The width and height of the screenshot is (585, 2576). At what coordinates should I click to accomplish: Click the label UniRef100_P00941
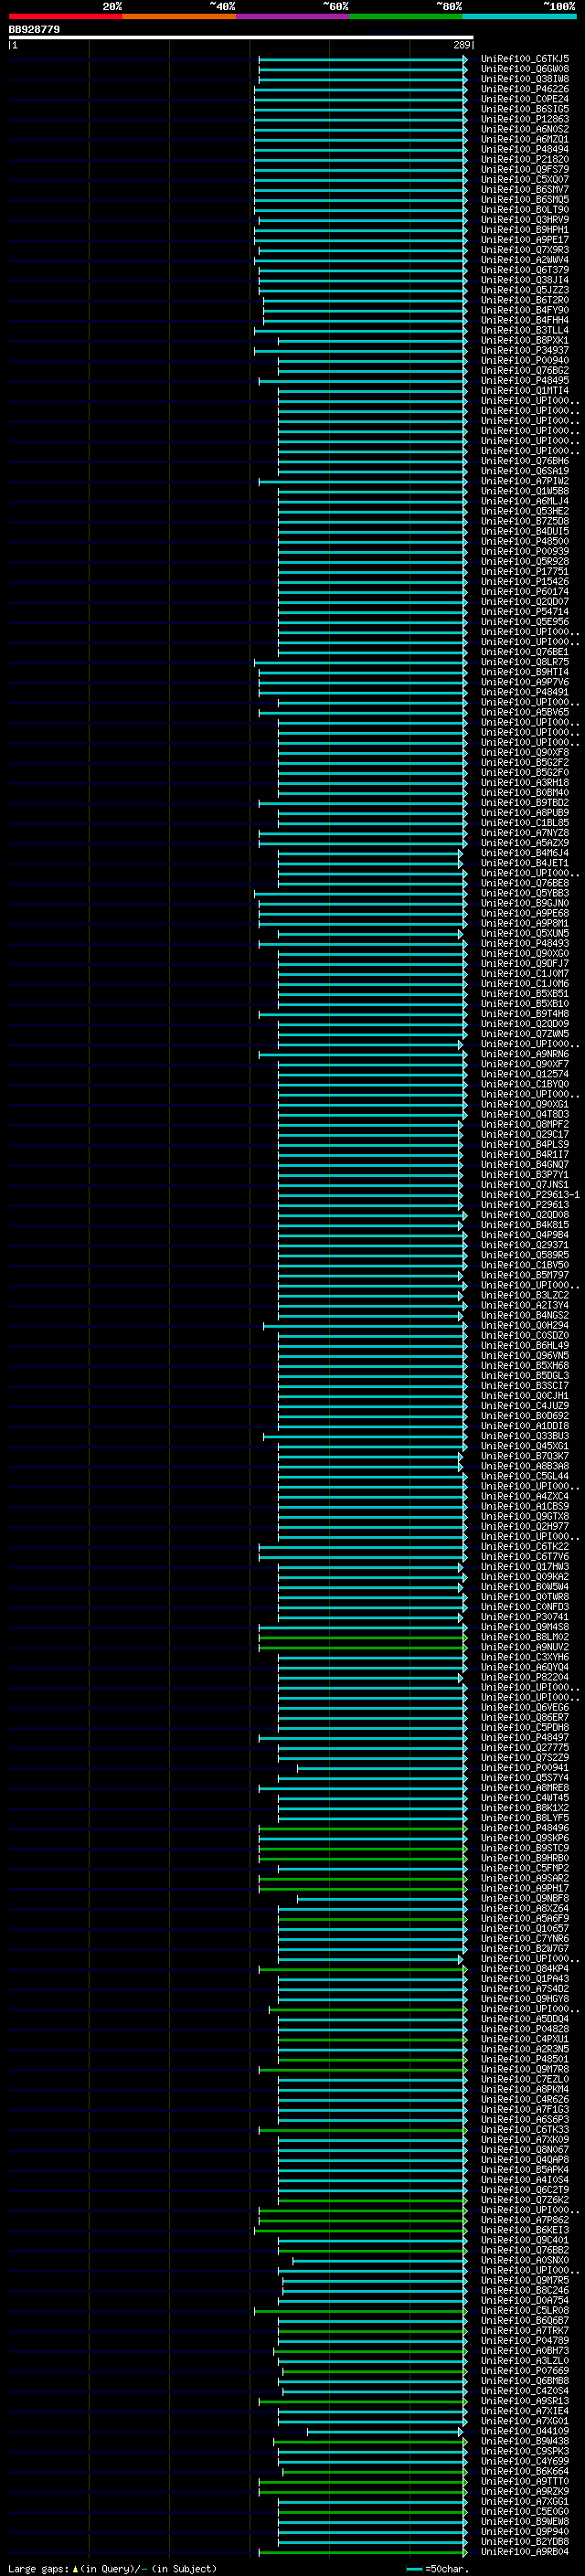[525, 1768]
